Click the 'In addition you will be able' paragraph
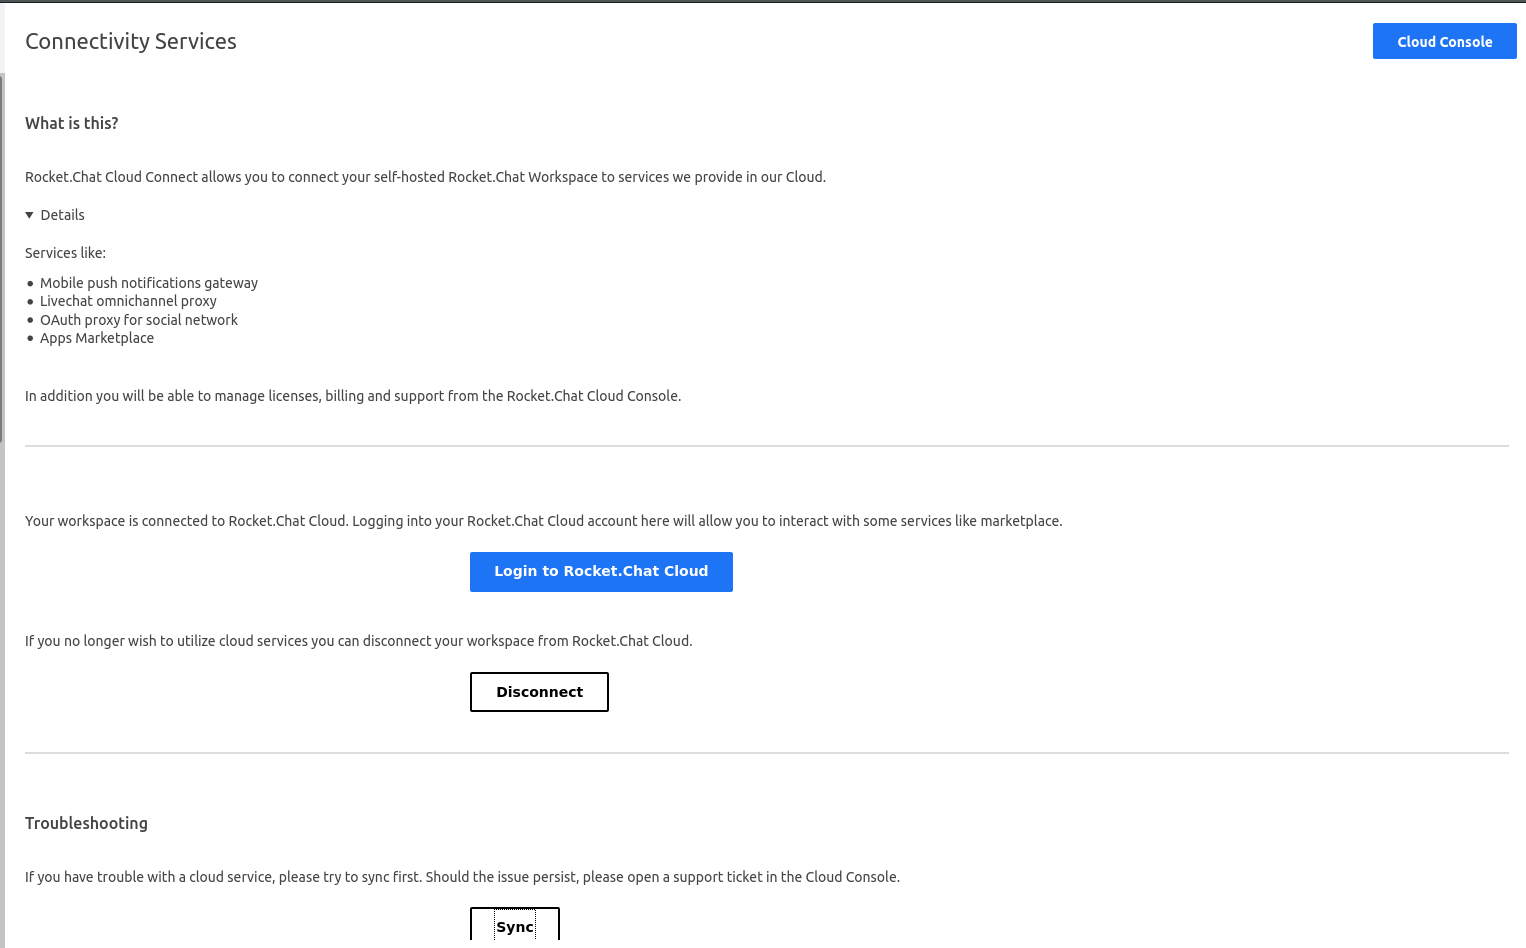The height and width of the screenshot is (948, 1526). click(x=353, y=396)
